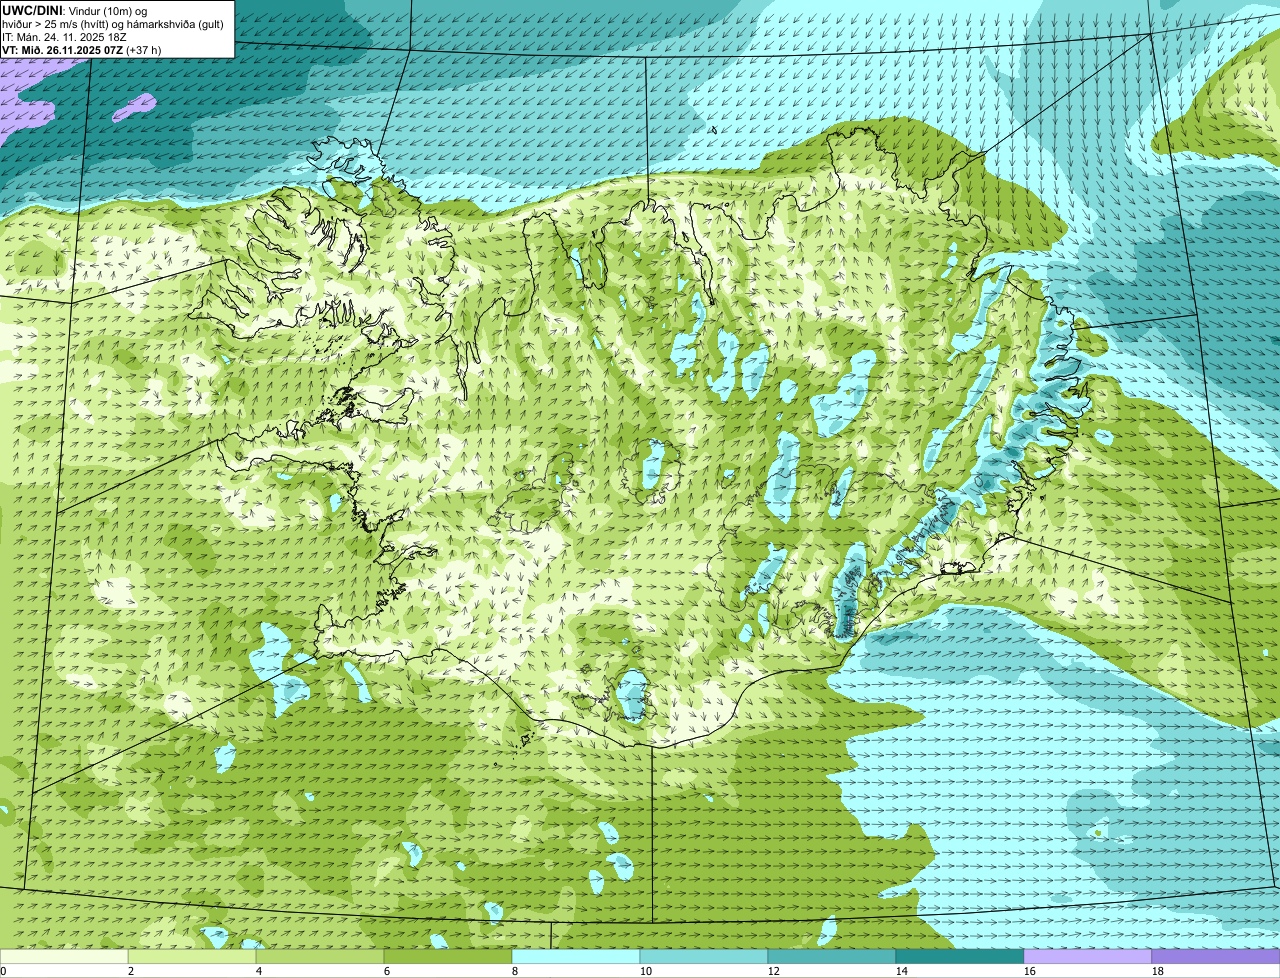Click the pale yellow 0–2 m/s legend swatch
This screenshot has height=978, width=1280.
[64, 957]
